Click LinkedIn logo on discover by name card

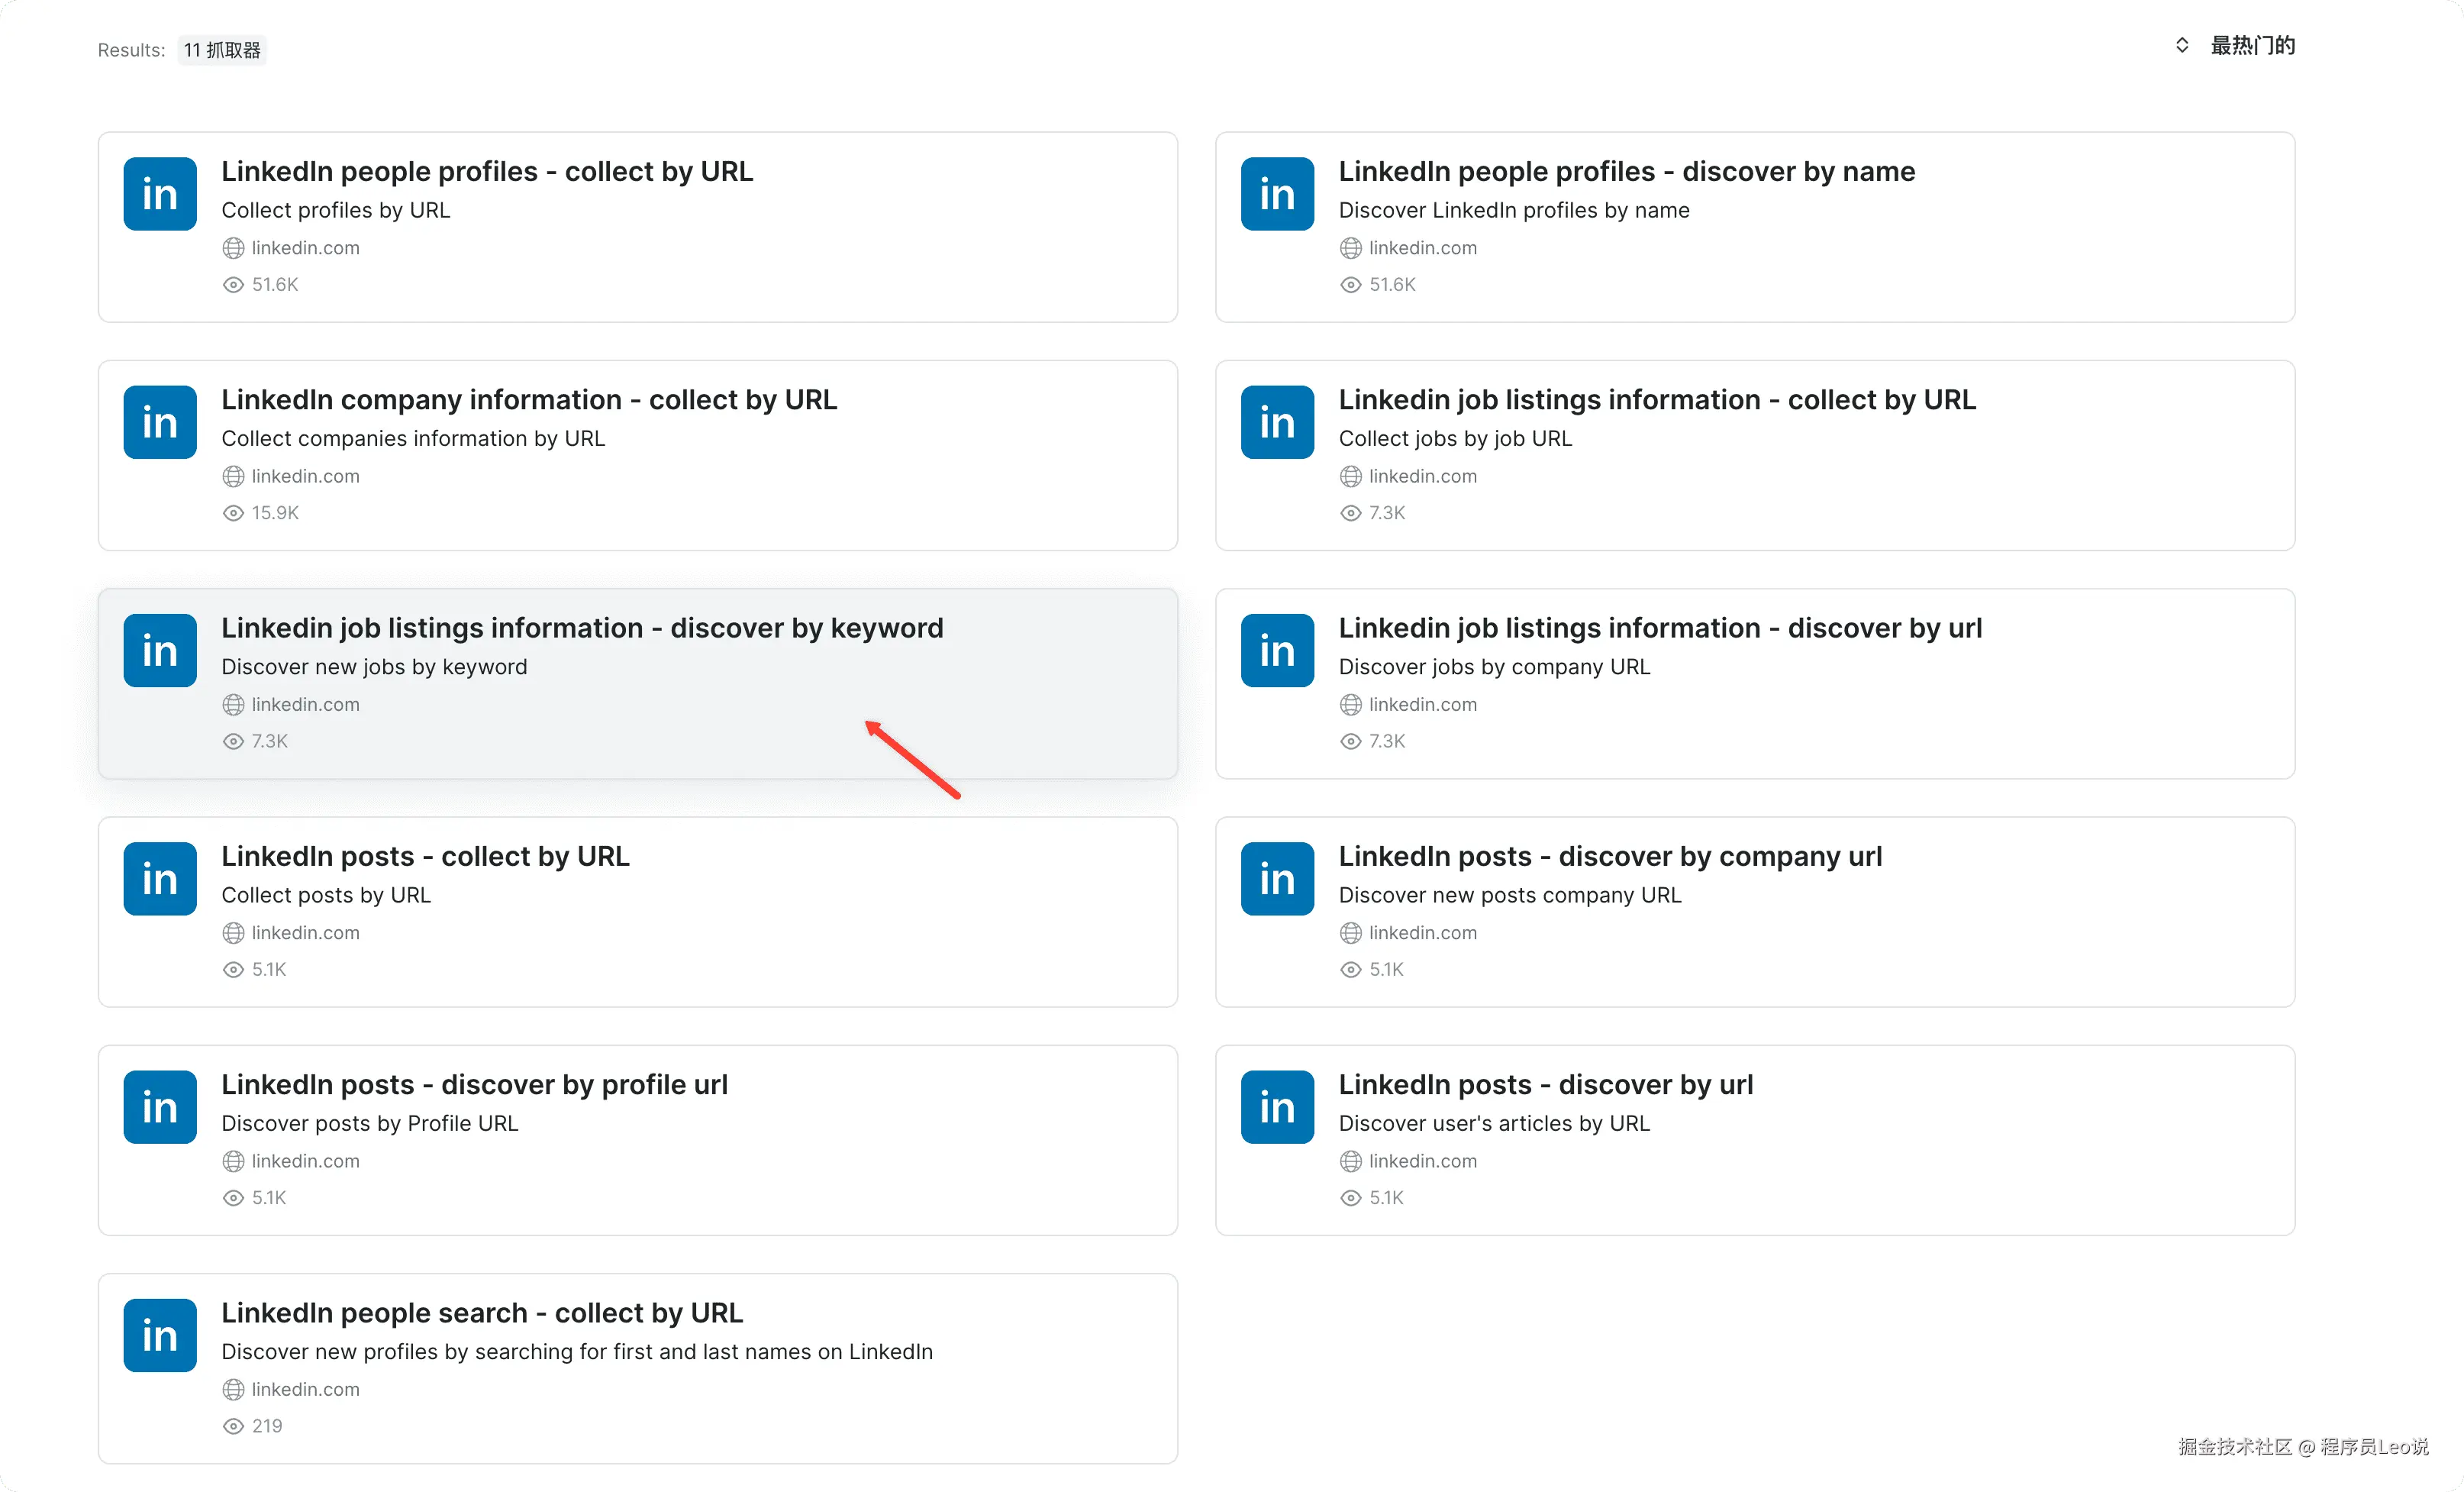click(x=1277, y=194)
